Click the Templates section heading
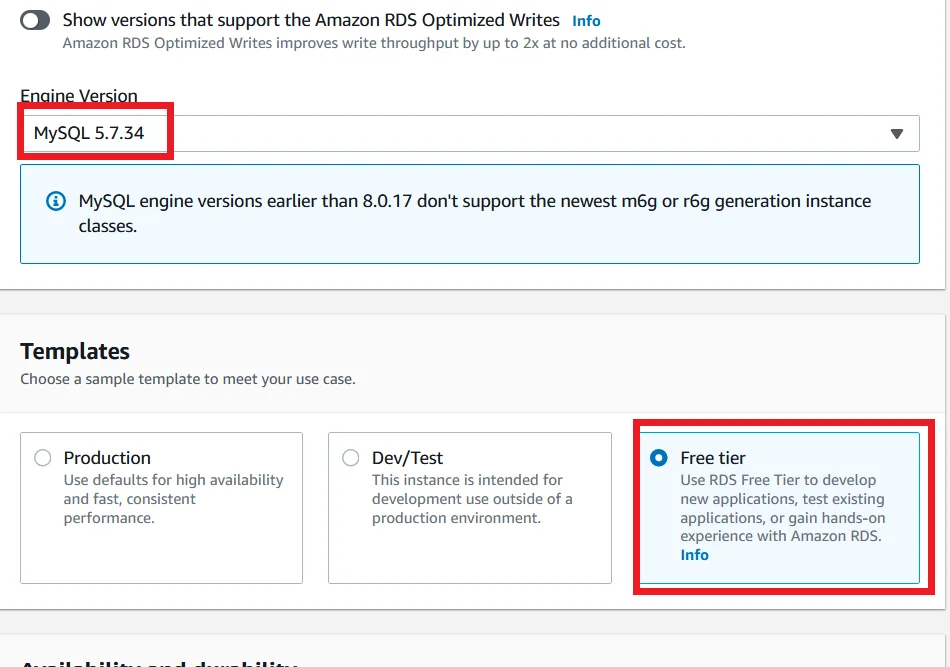The image size is (950, 667). [x=75, y=351]
